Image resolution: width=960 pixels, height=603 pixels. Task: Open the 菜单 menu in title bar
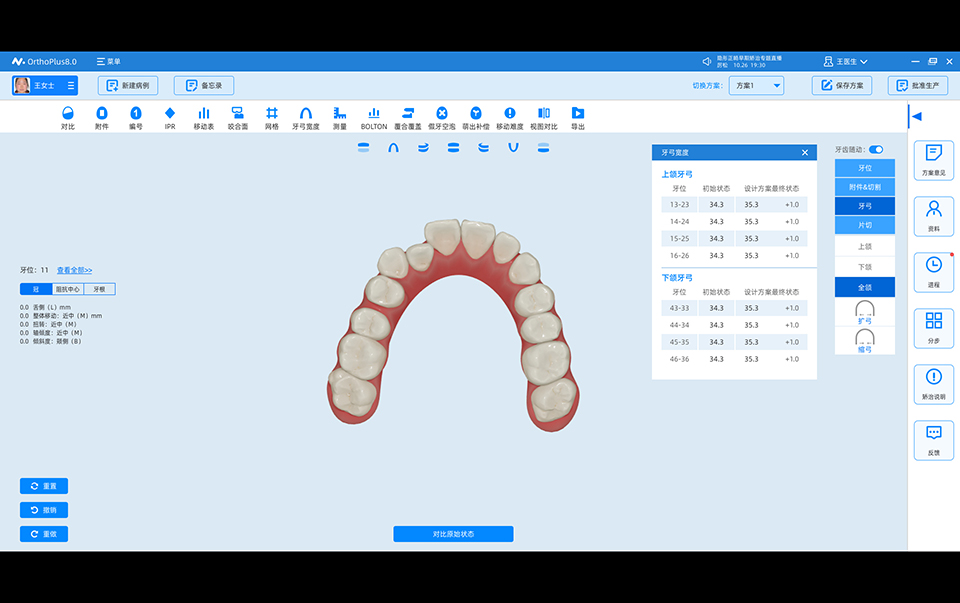108,62
